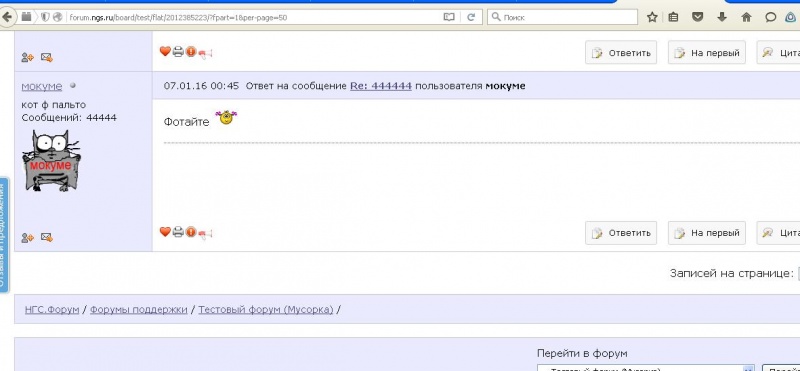
Task: Open the Тестовый форум (Мусорка) breadcrumb link
Action: point(265,309)
